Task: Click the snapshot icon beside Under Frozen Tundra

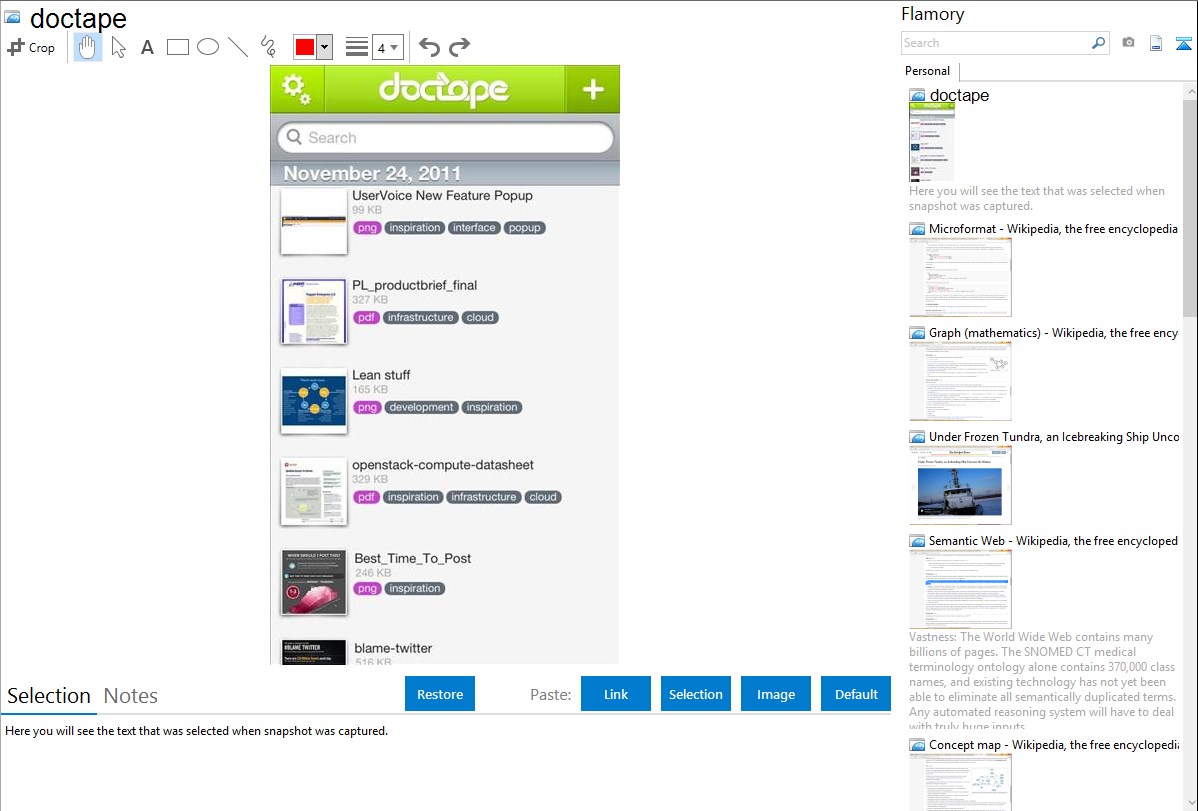Action: click(x=917, y=436)
